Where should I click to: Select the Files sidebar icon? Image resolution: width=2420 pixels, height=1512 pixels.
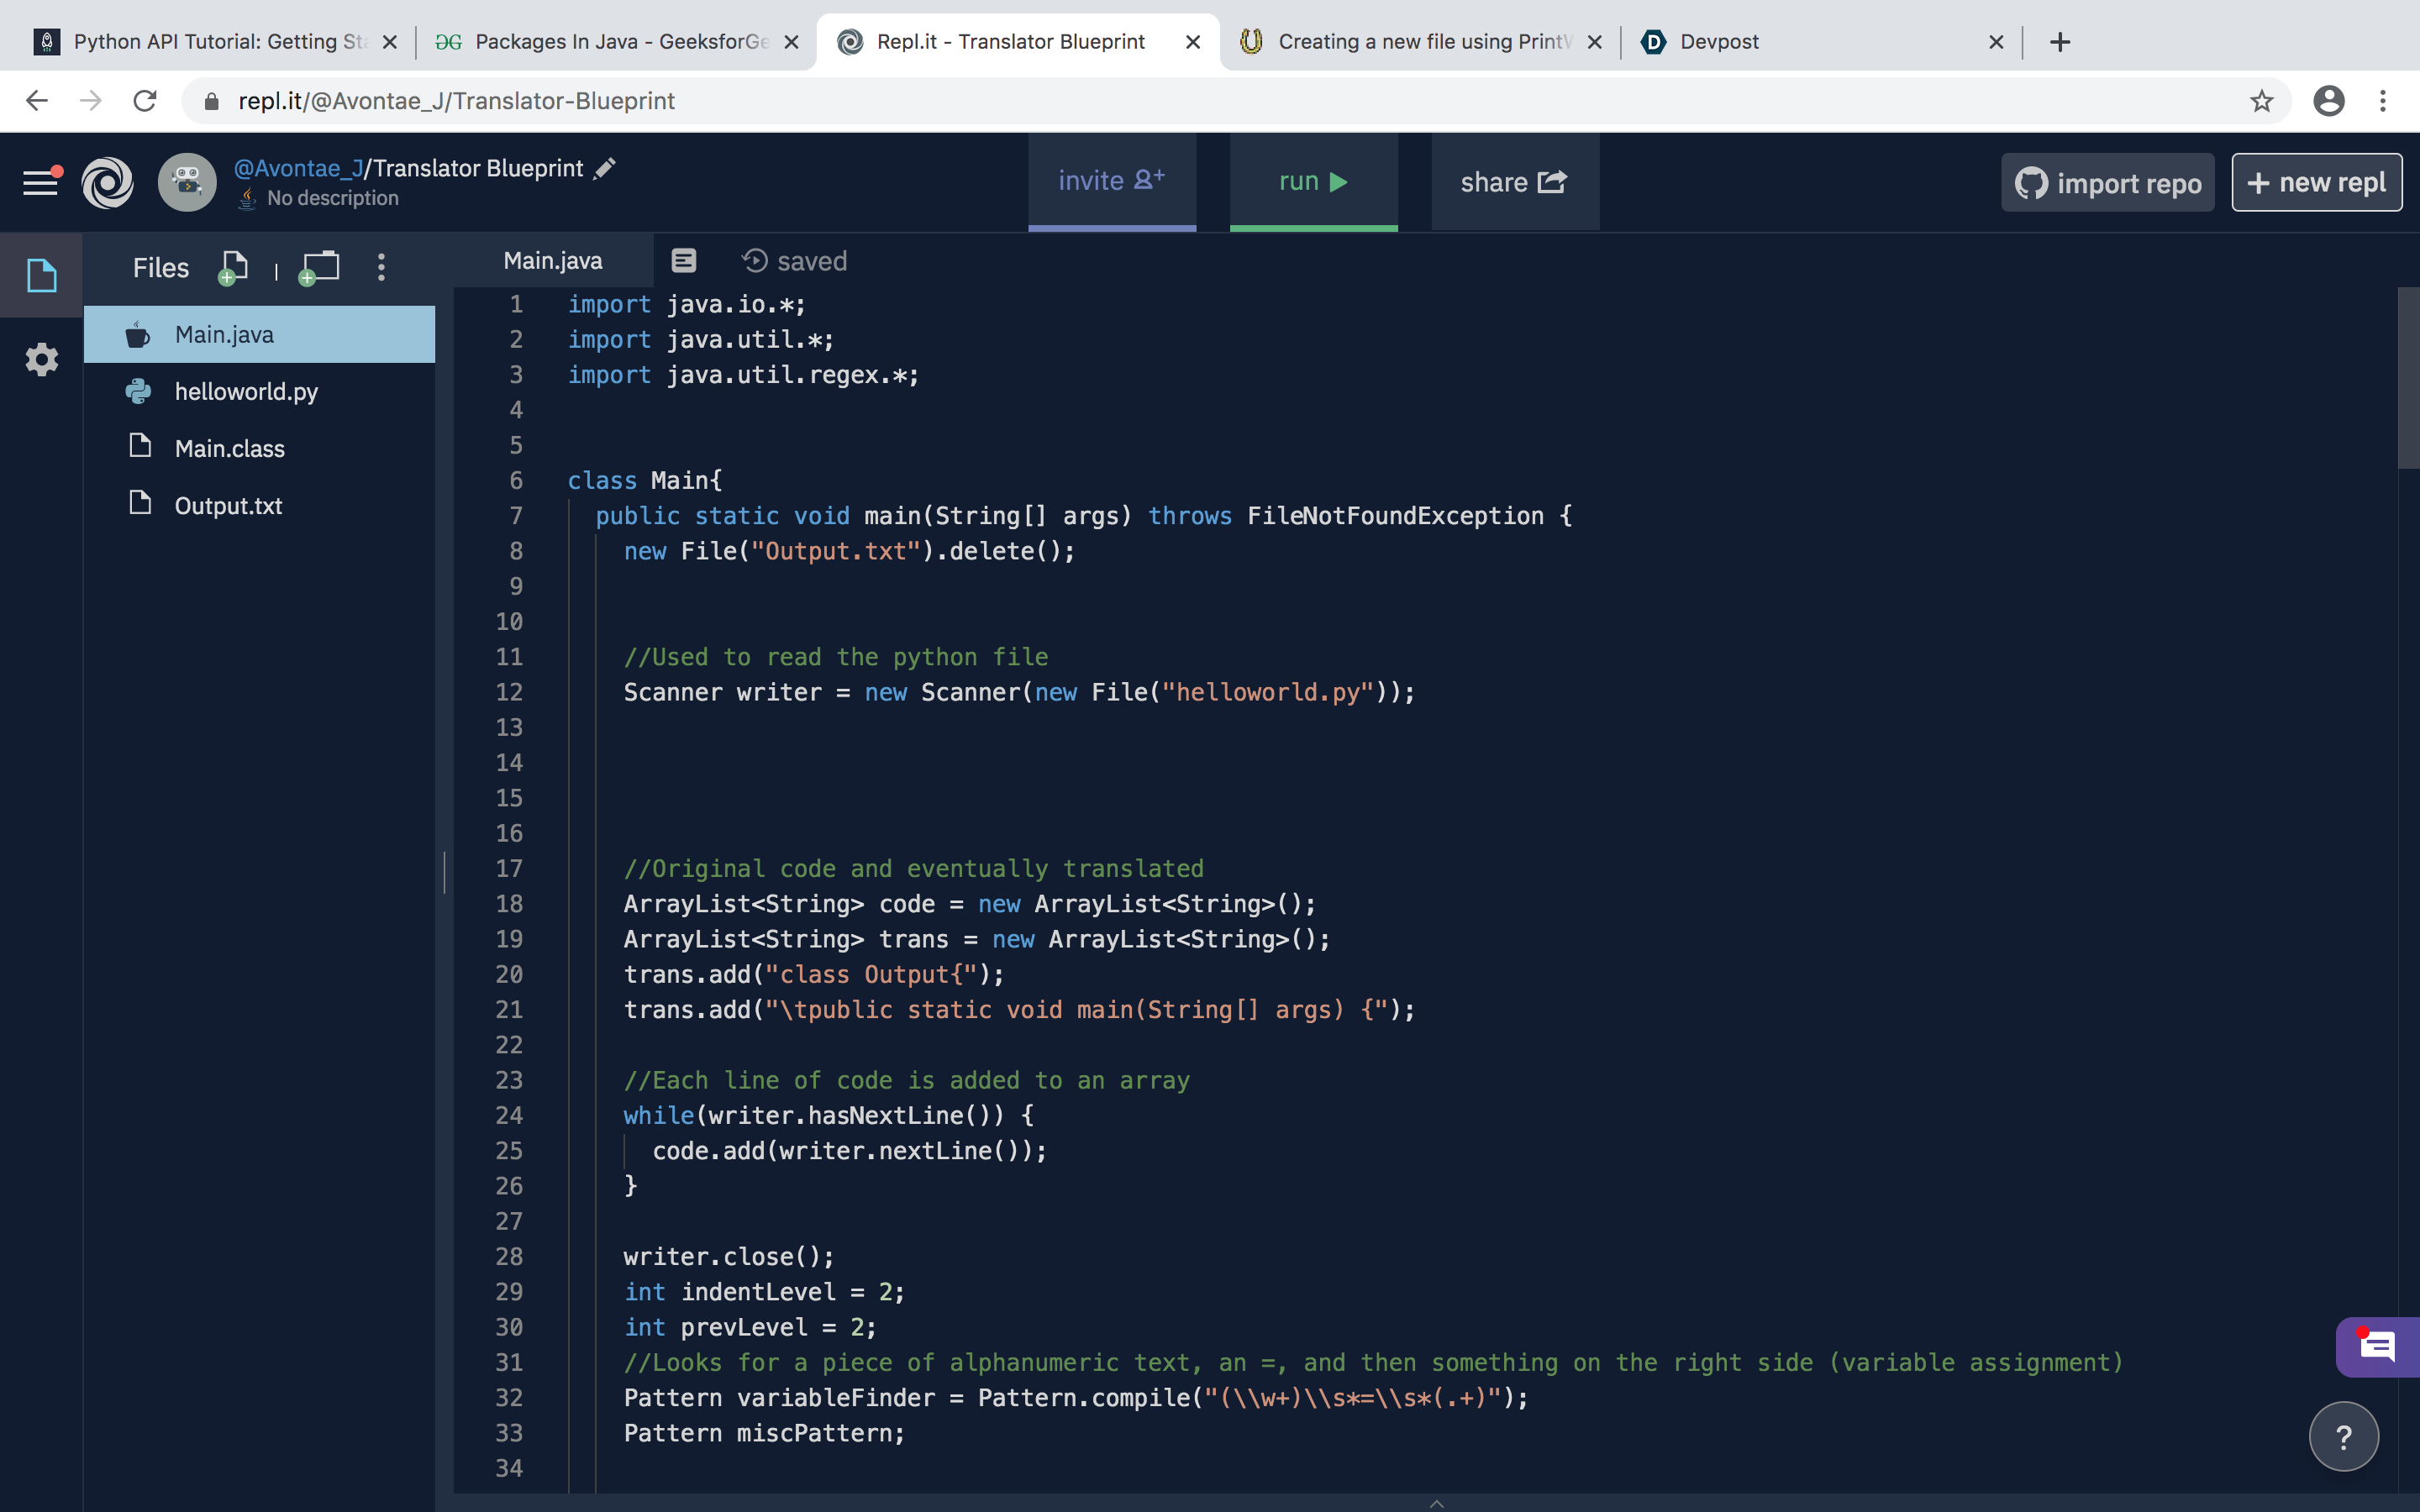(x=41, y=275)
